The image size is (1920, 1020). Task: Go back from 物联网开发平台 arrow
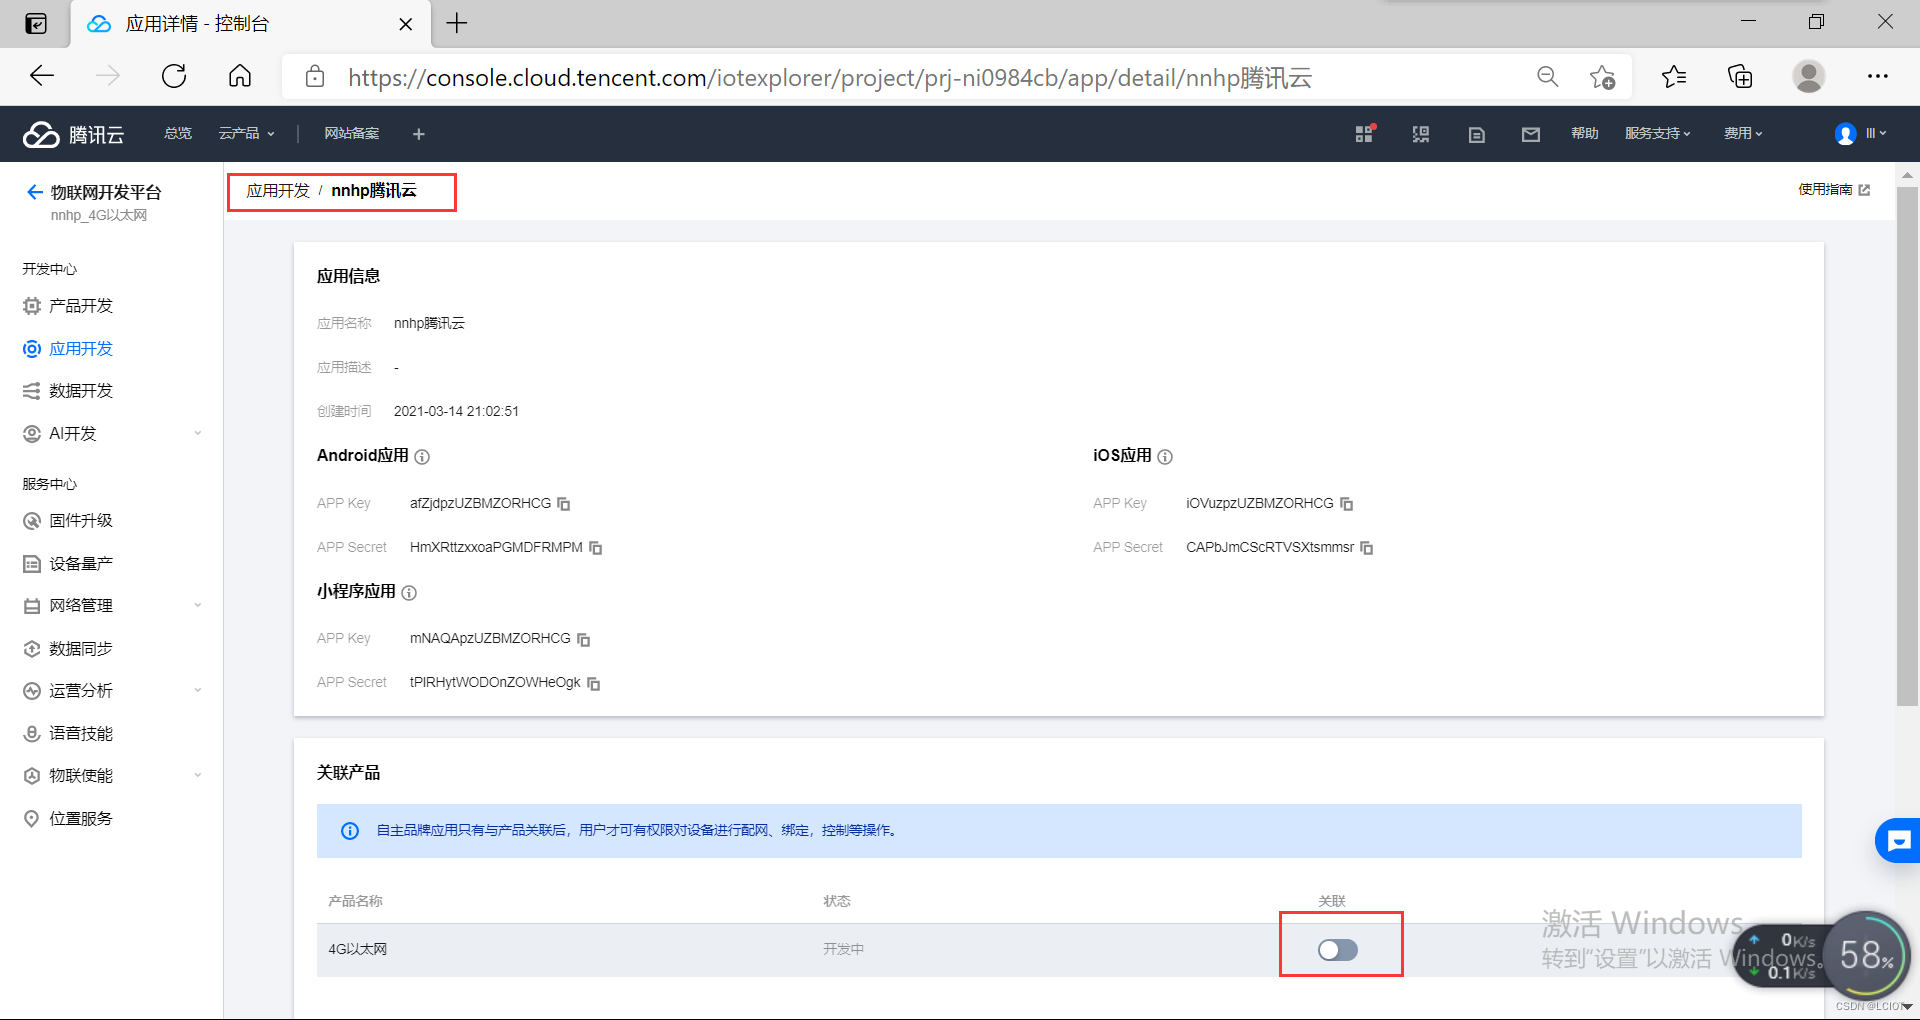tap(35, 192)
